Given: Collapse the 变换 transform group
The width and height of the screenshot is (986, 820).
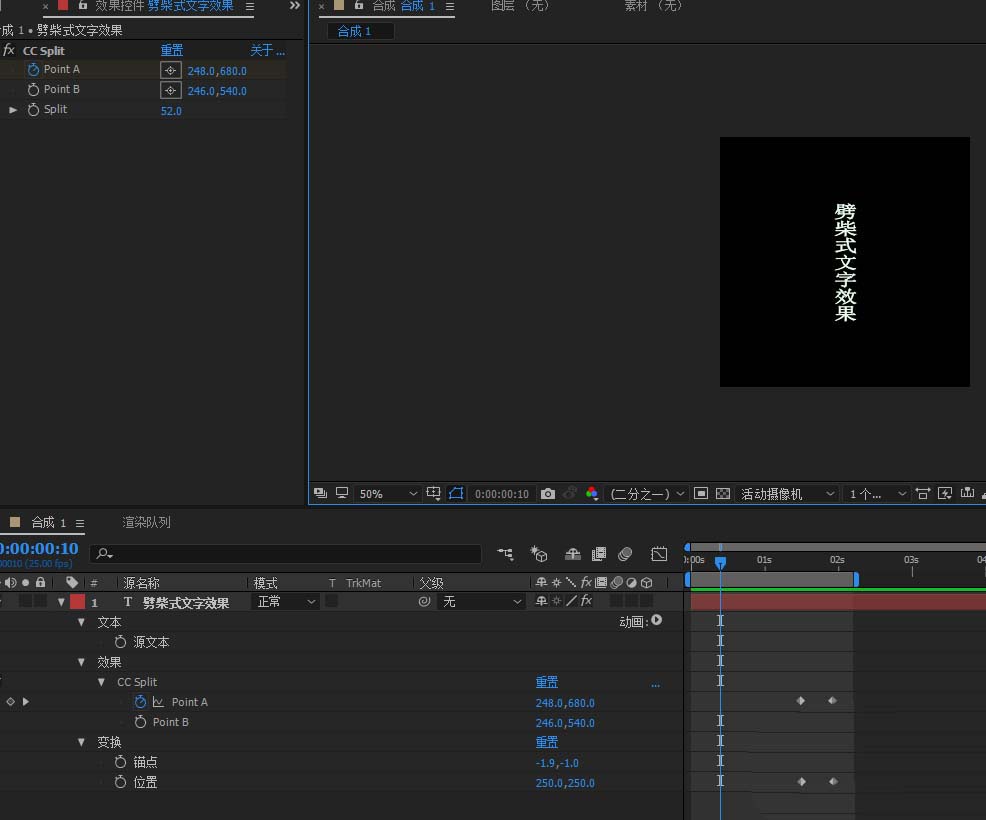Looking at the screenshot, I should tap(82, 742).
